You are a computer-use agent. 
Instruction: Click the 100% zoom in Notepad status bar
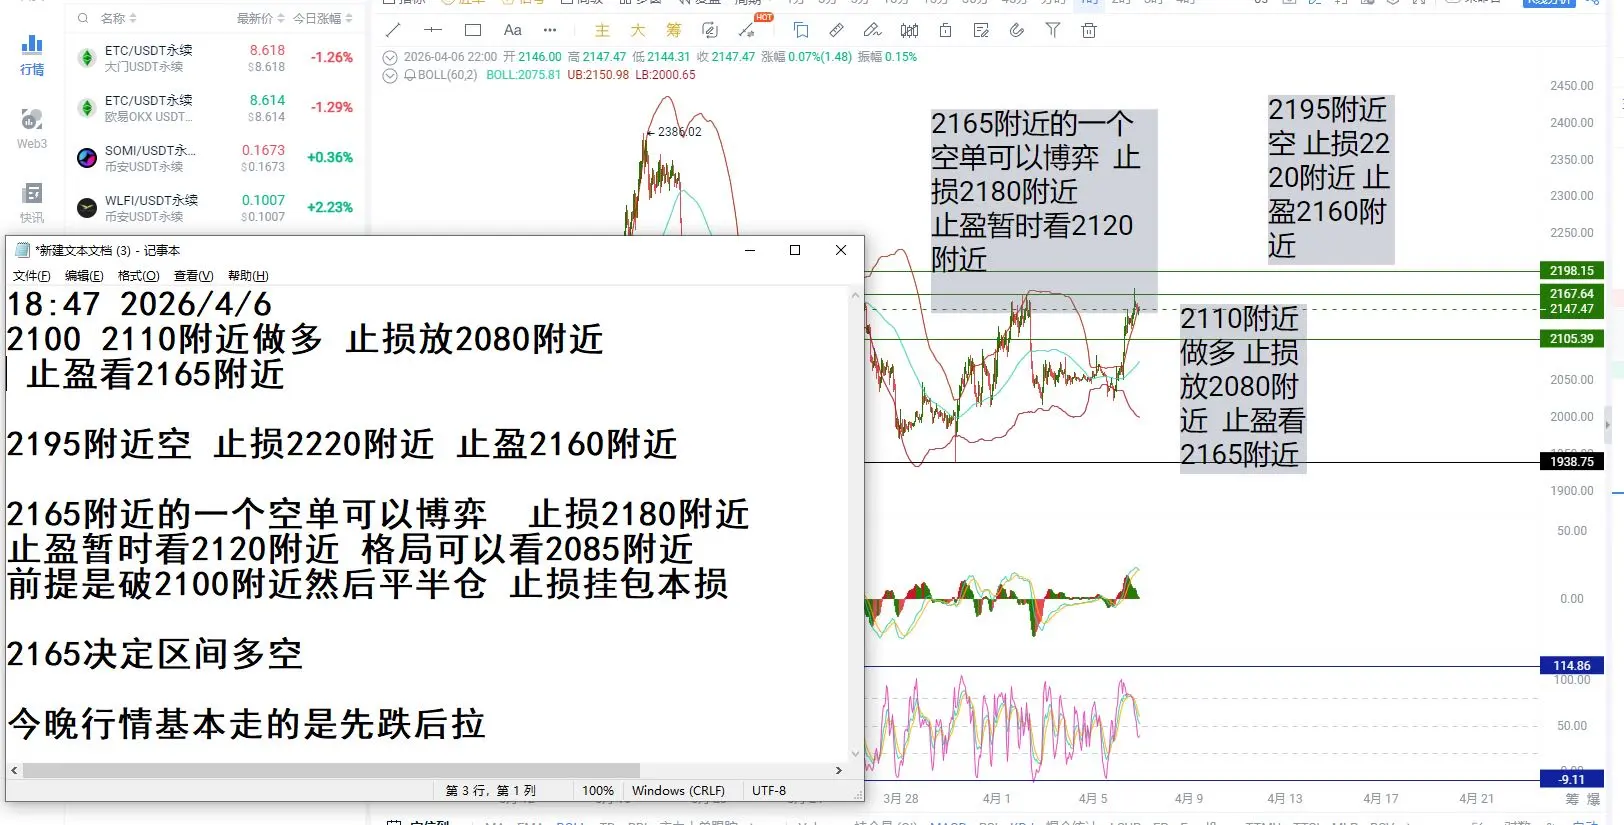pyautogui.click(x=598, y=791)
